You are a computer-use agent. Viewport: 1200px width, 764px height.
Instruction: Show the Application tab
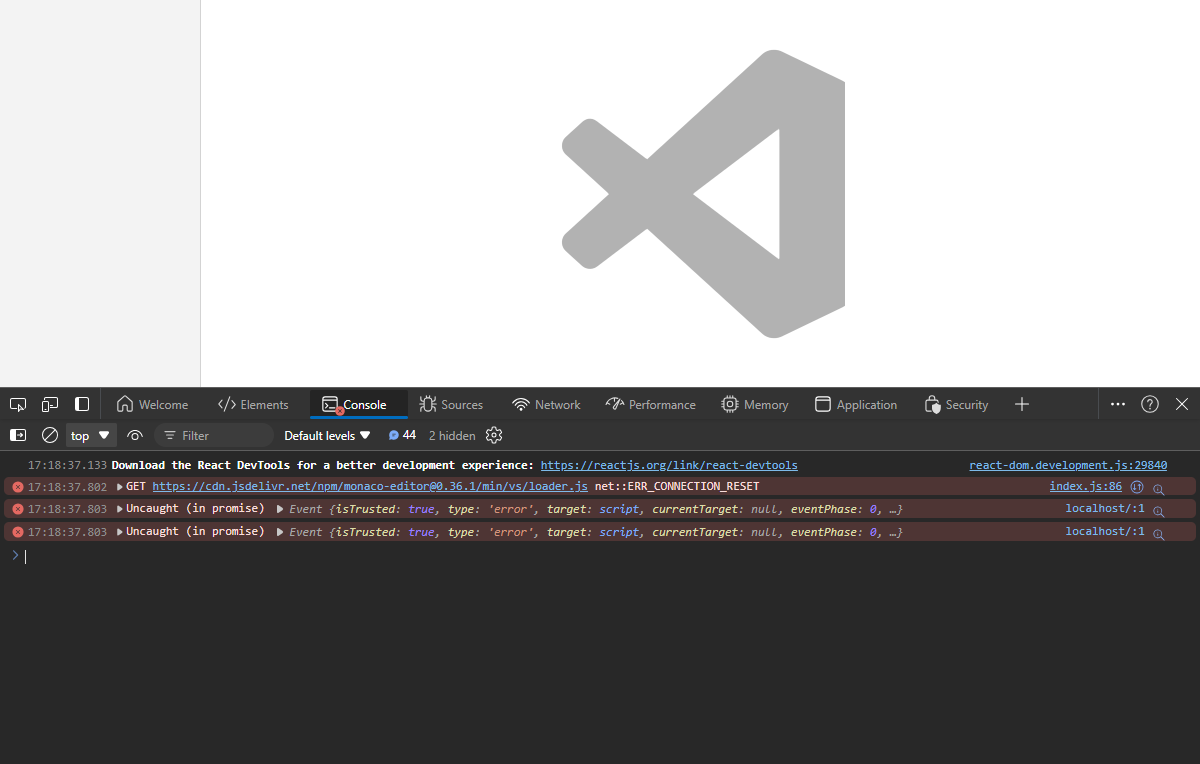pos(856,404)
